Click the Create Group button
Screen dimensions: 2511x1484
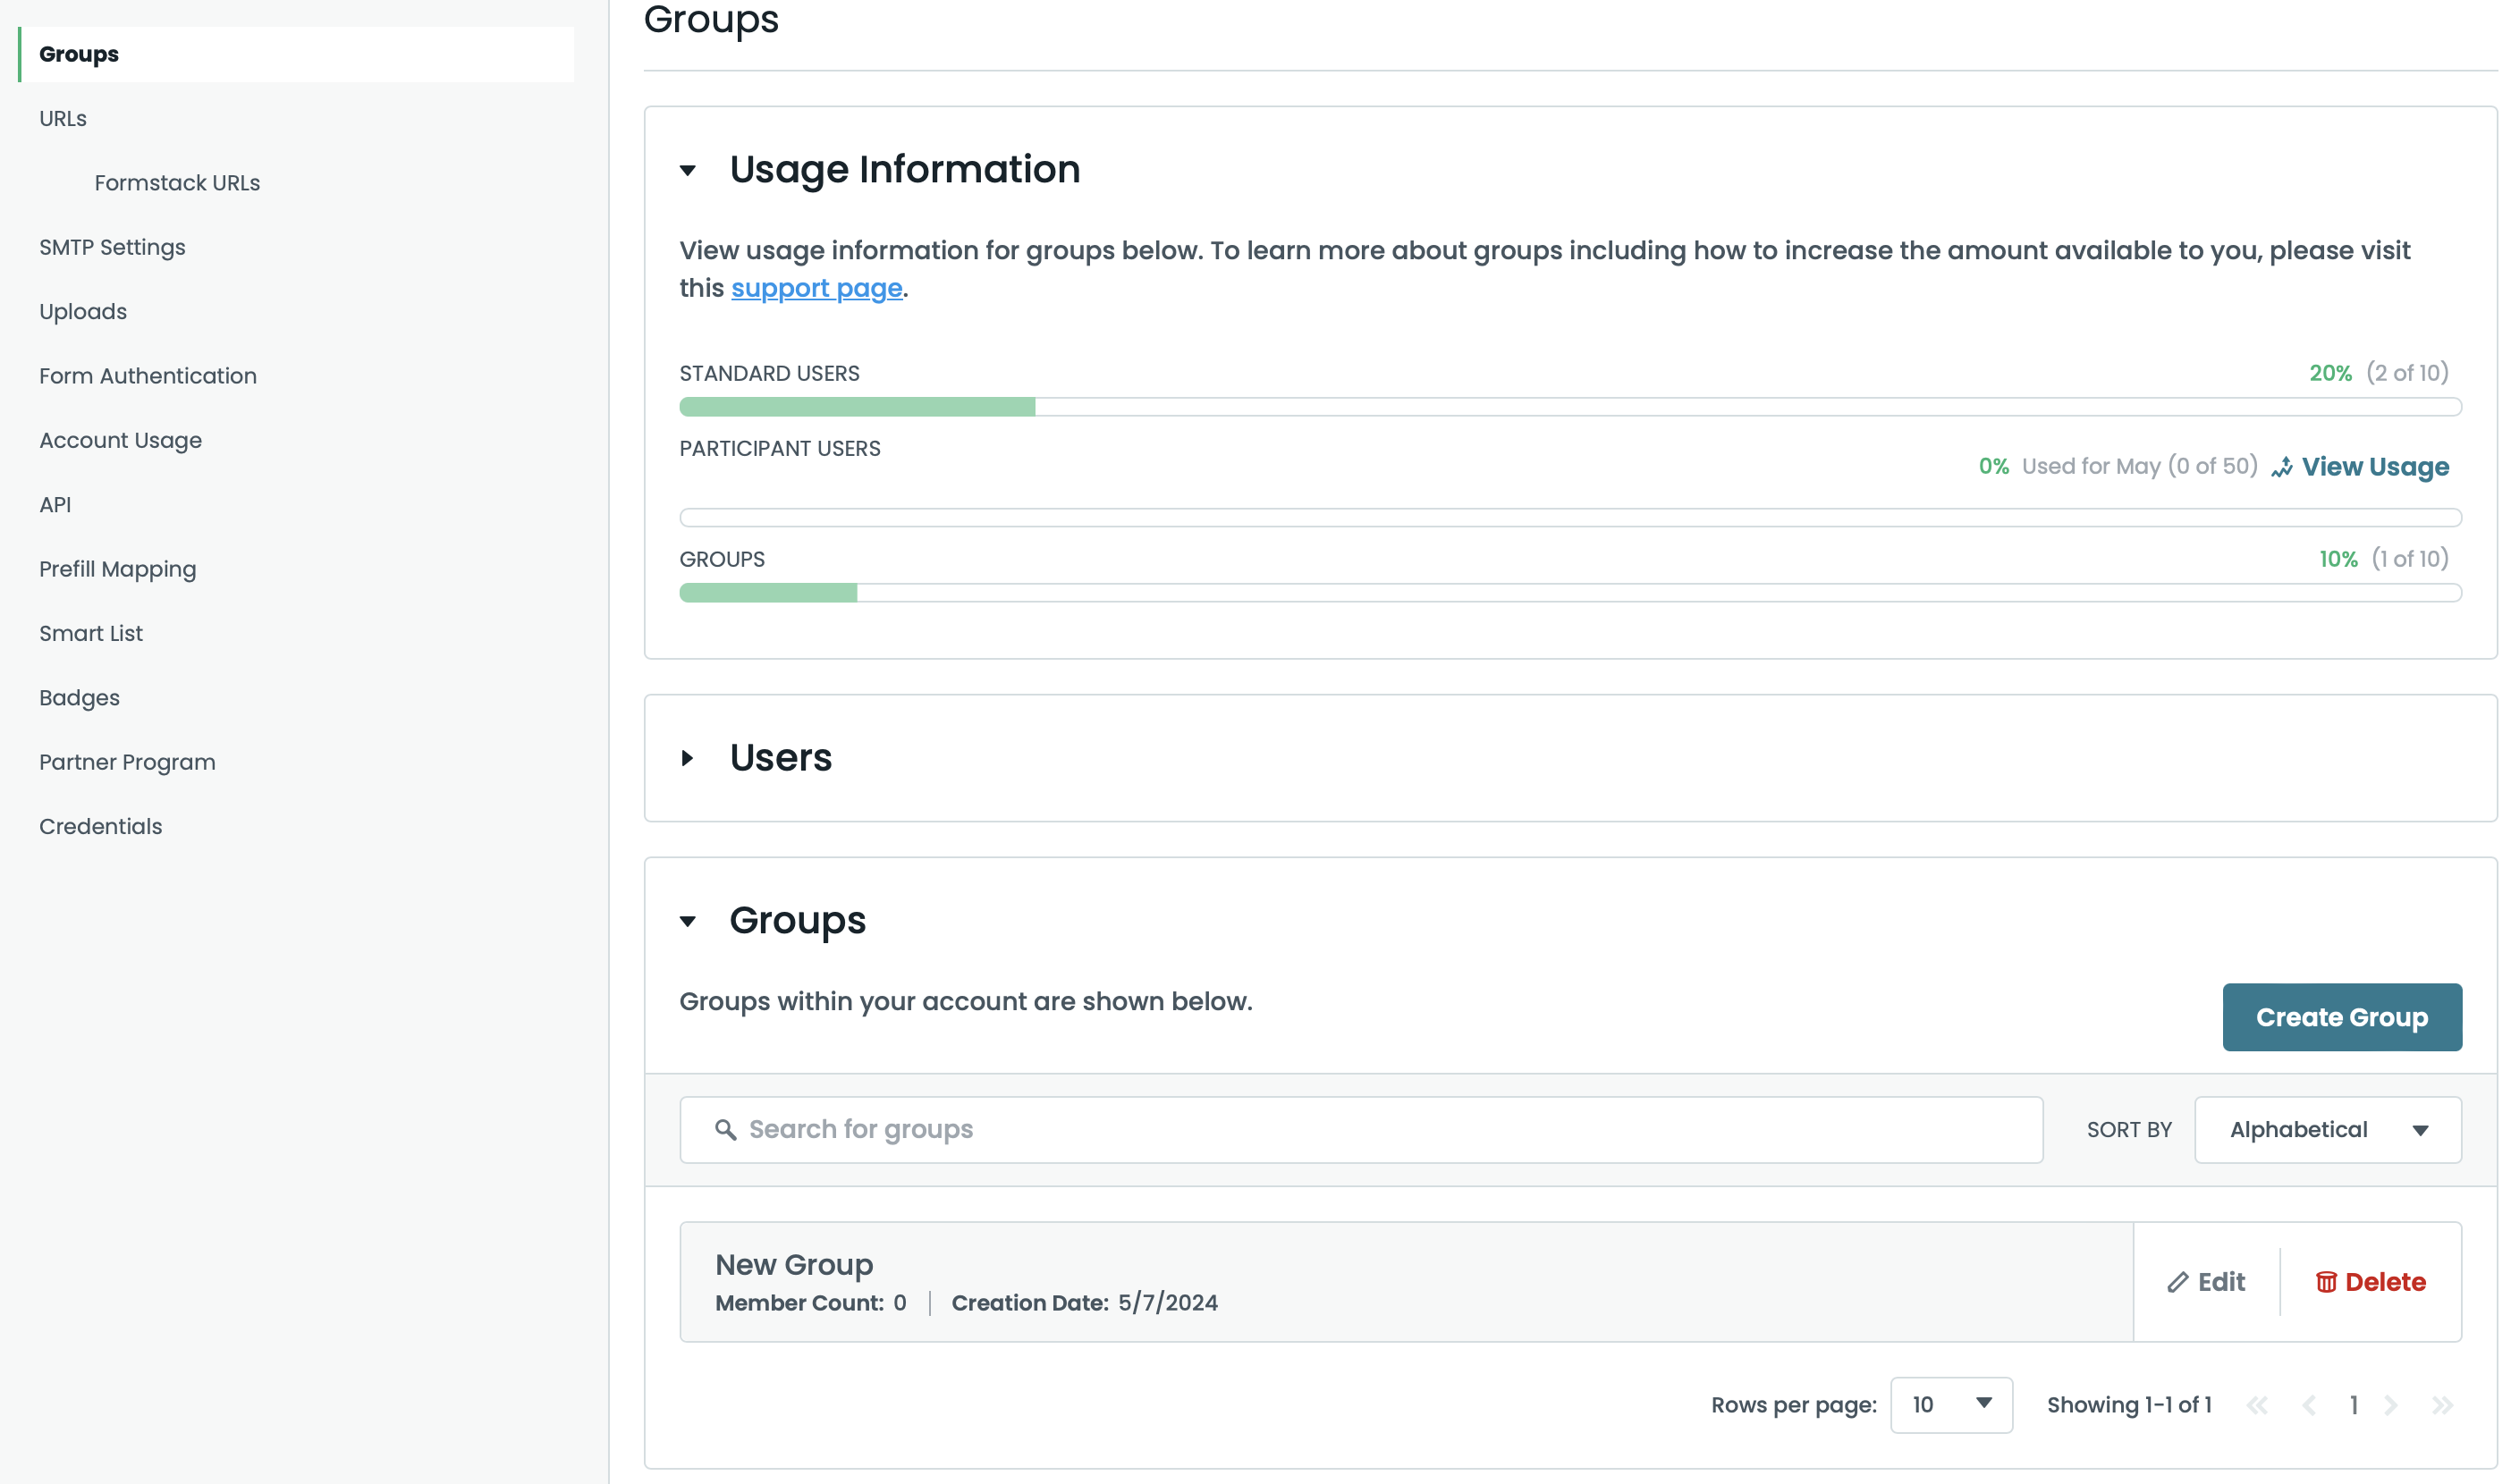click(2341, 1017)
